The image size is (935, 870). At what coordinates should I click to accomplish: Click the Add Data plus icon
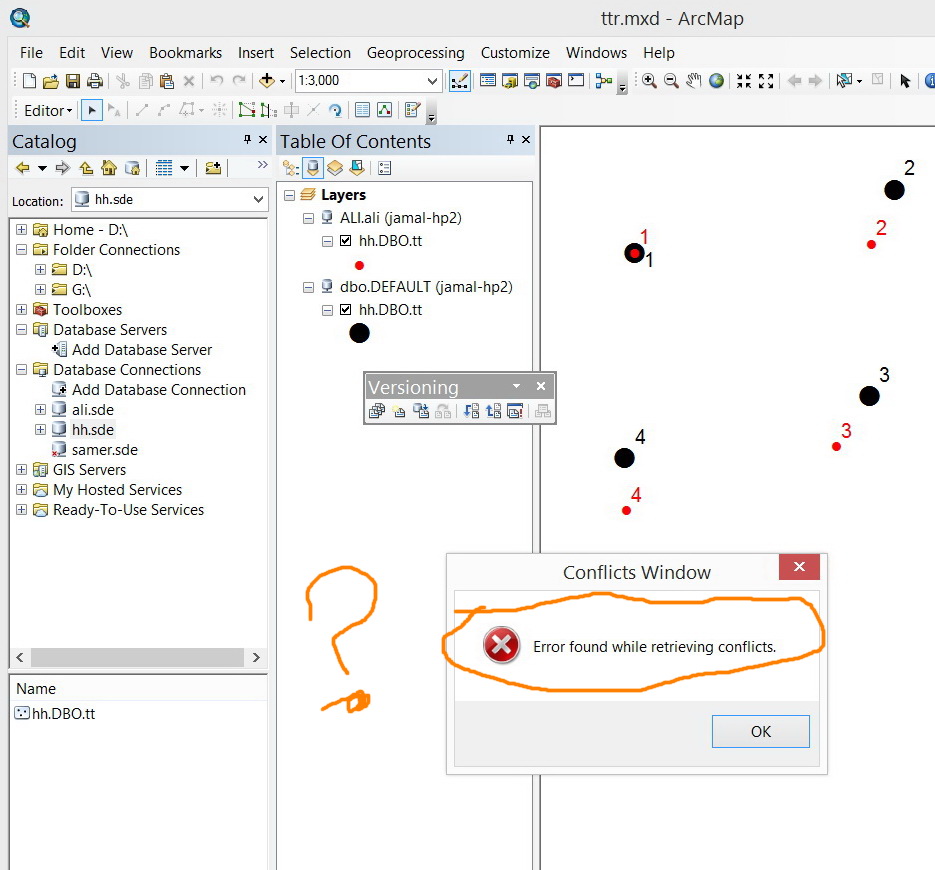point(267,81)
